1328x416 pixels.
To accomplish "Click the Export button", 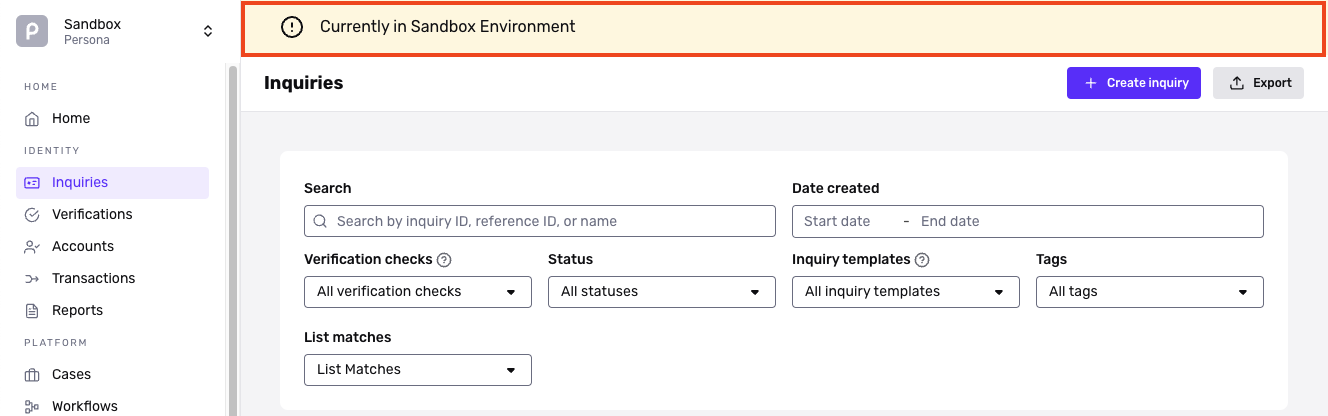I will click(1259, 83).
